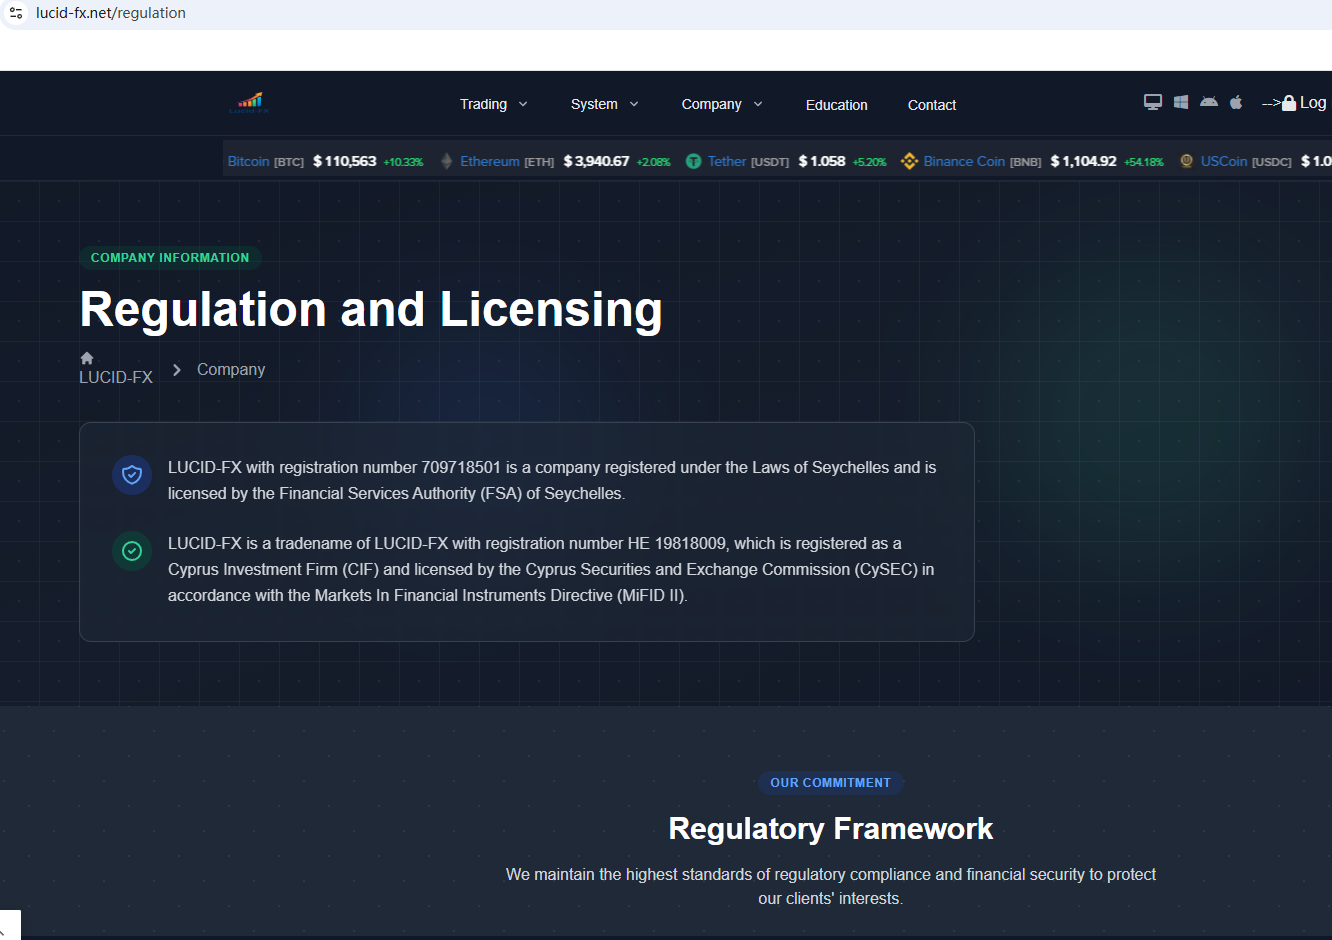Expand the System dropdown menu
The width and height of the screenshot is (1332, 940).
[604, 104]
